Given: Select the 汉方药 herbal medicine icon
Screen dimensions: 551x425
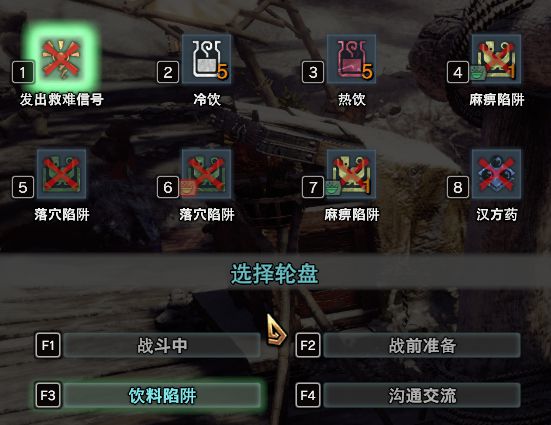Looking at the screenshot, I should click(x=496, y=174).
